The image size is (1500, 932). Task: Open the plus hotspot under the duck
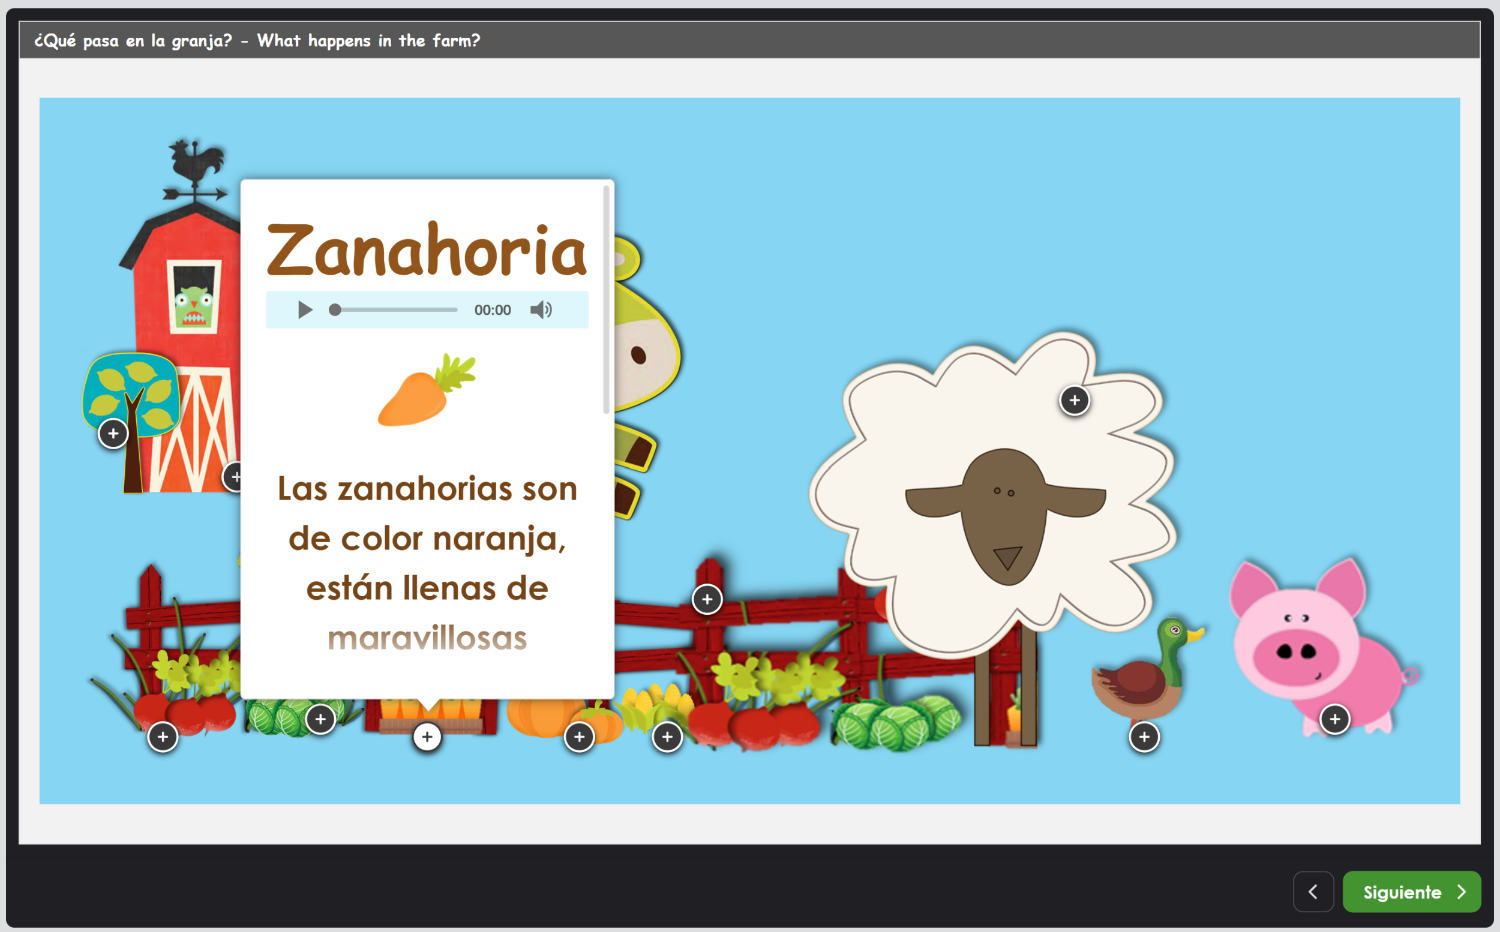[1144, 737]
